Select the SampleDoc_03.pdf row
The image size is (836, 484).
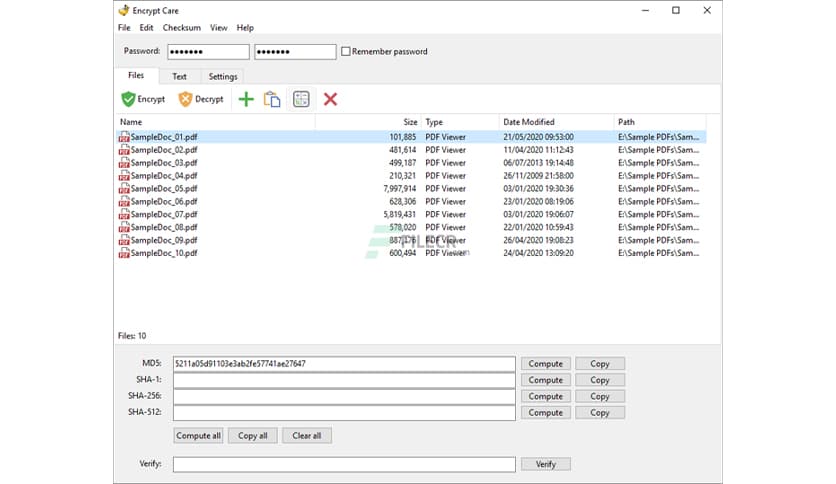411,163
